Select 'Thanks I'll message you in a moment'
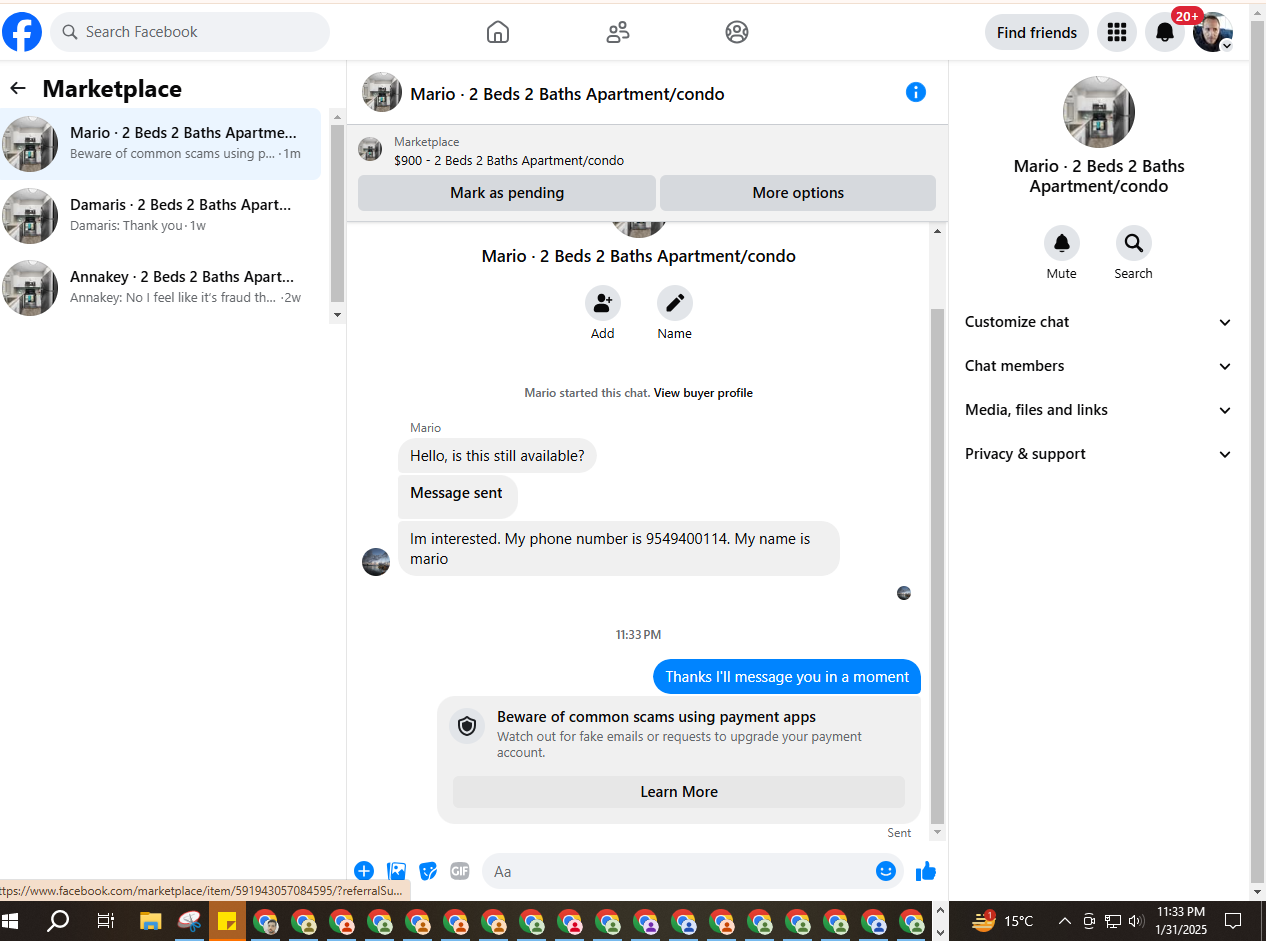Viewport: 1266px width, 941px height. tap(787, 677)
